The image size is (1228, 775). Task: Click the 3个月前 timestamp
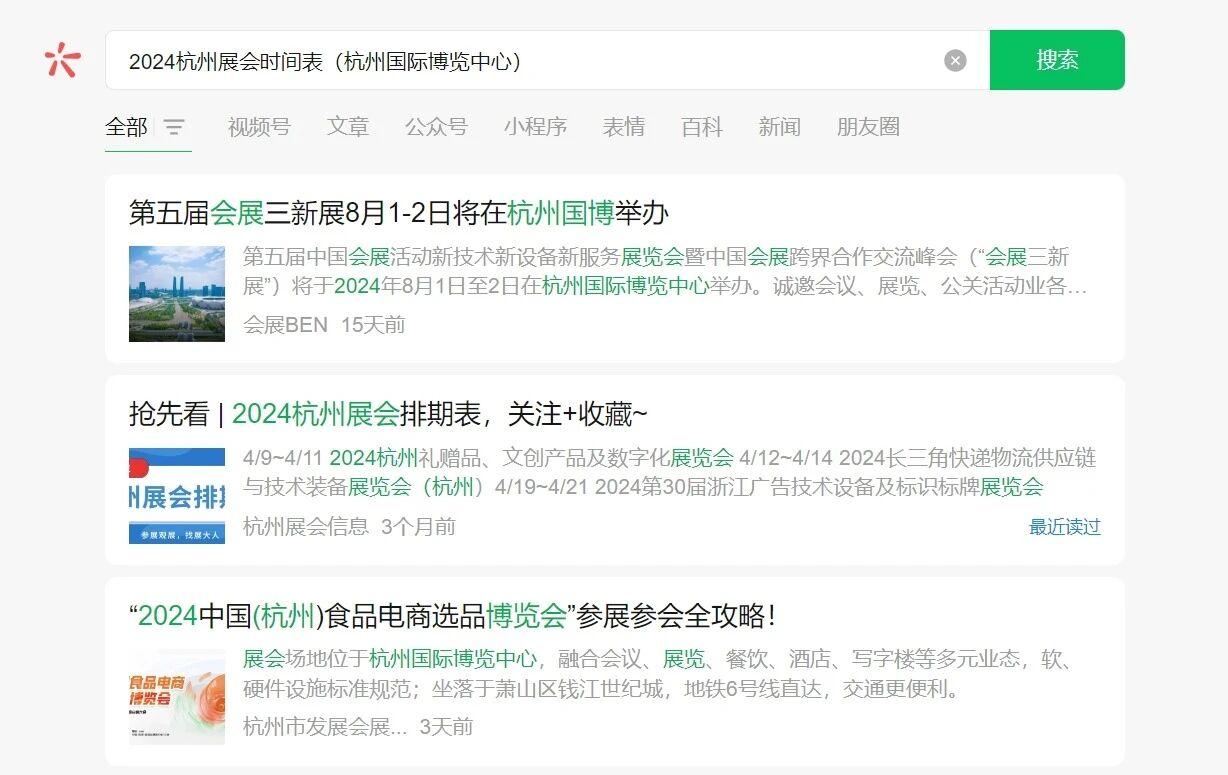click(418, 526)
